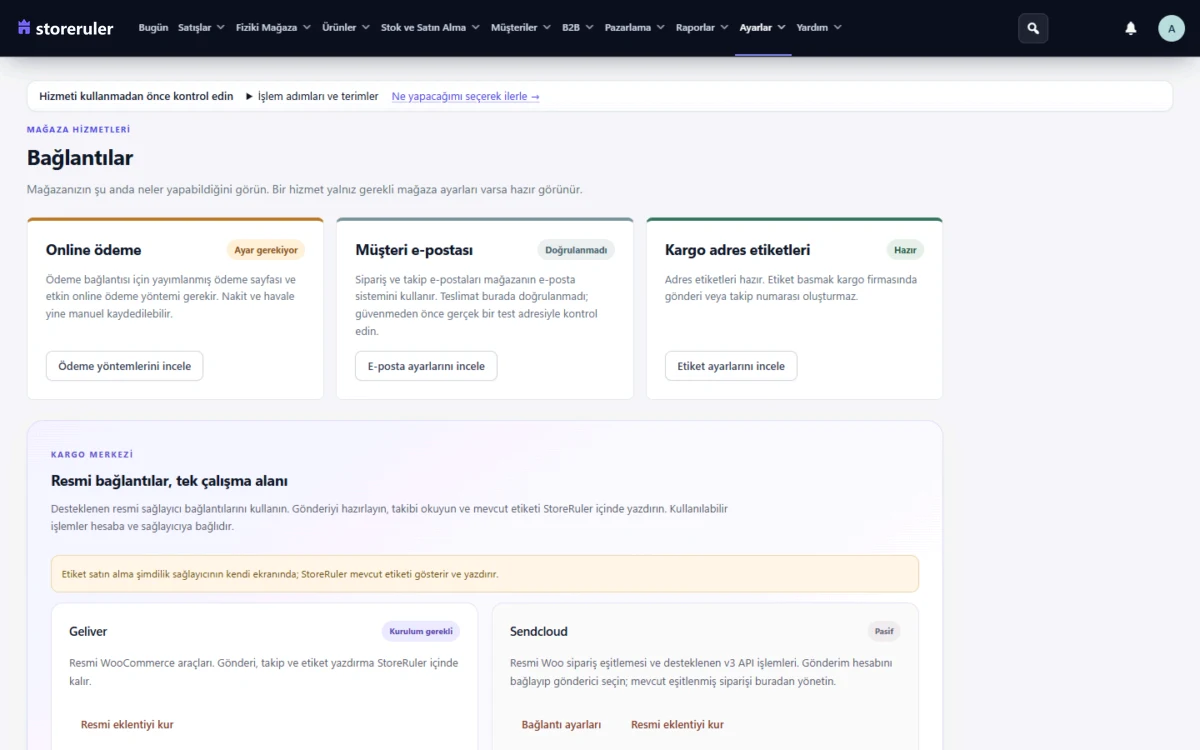1200x750 pixels.
Task: Click Resmi eklentiyi kur under Geliver
Action: pyautogui.click(x=127, y=725)
